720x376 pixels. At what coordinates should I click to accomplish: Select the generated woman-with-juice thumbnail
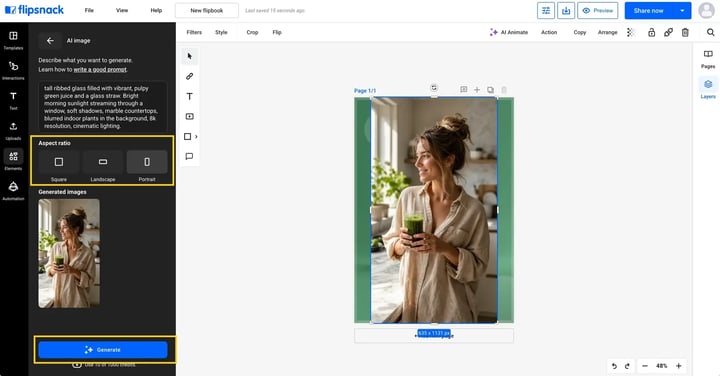pos(69,253)
